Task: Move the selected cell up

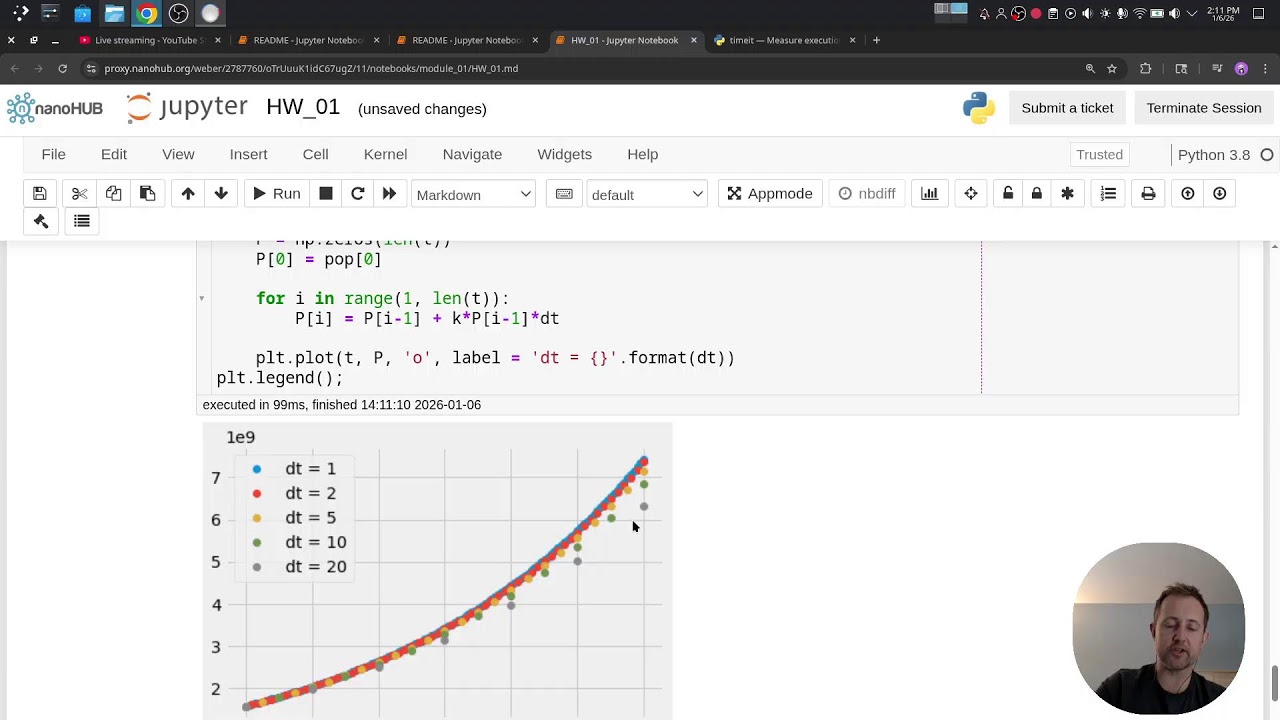Action: (188, 194)
